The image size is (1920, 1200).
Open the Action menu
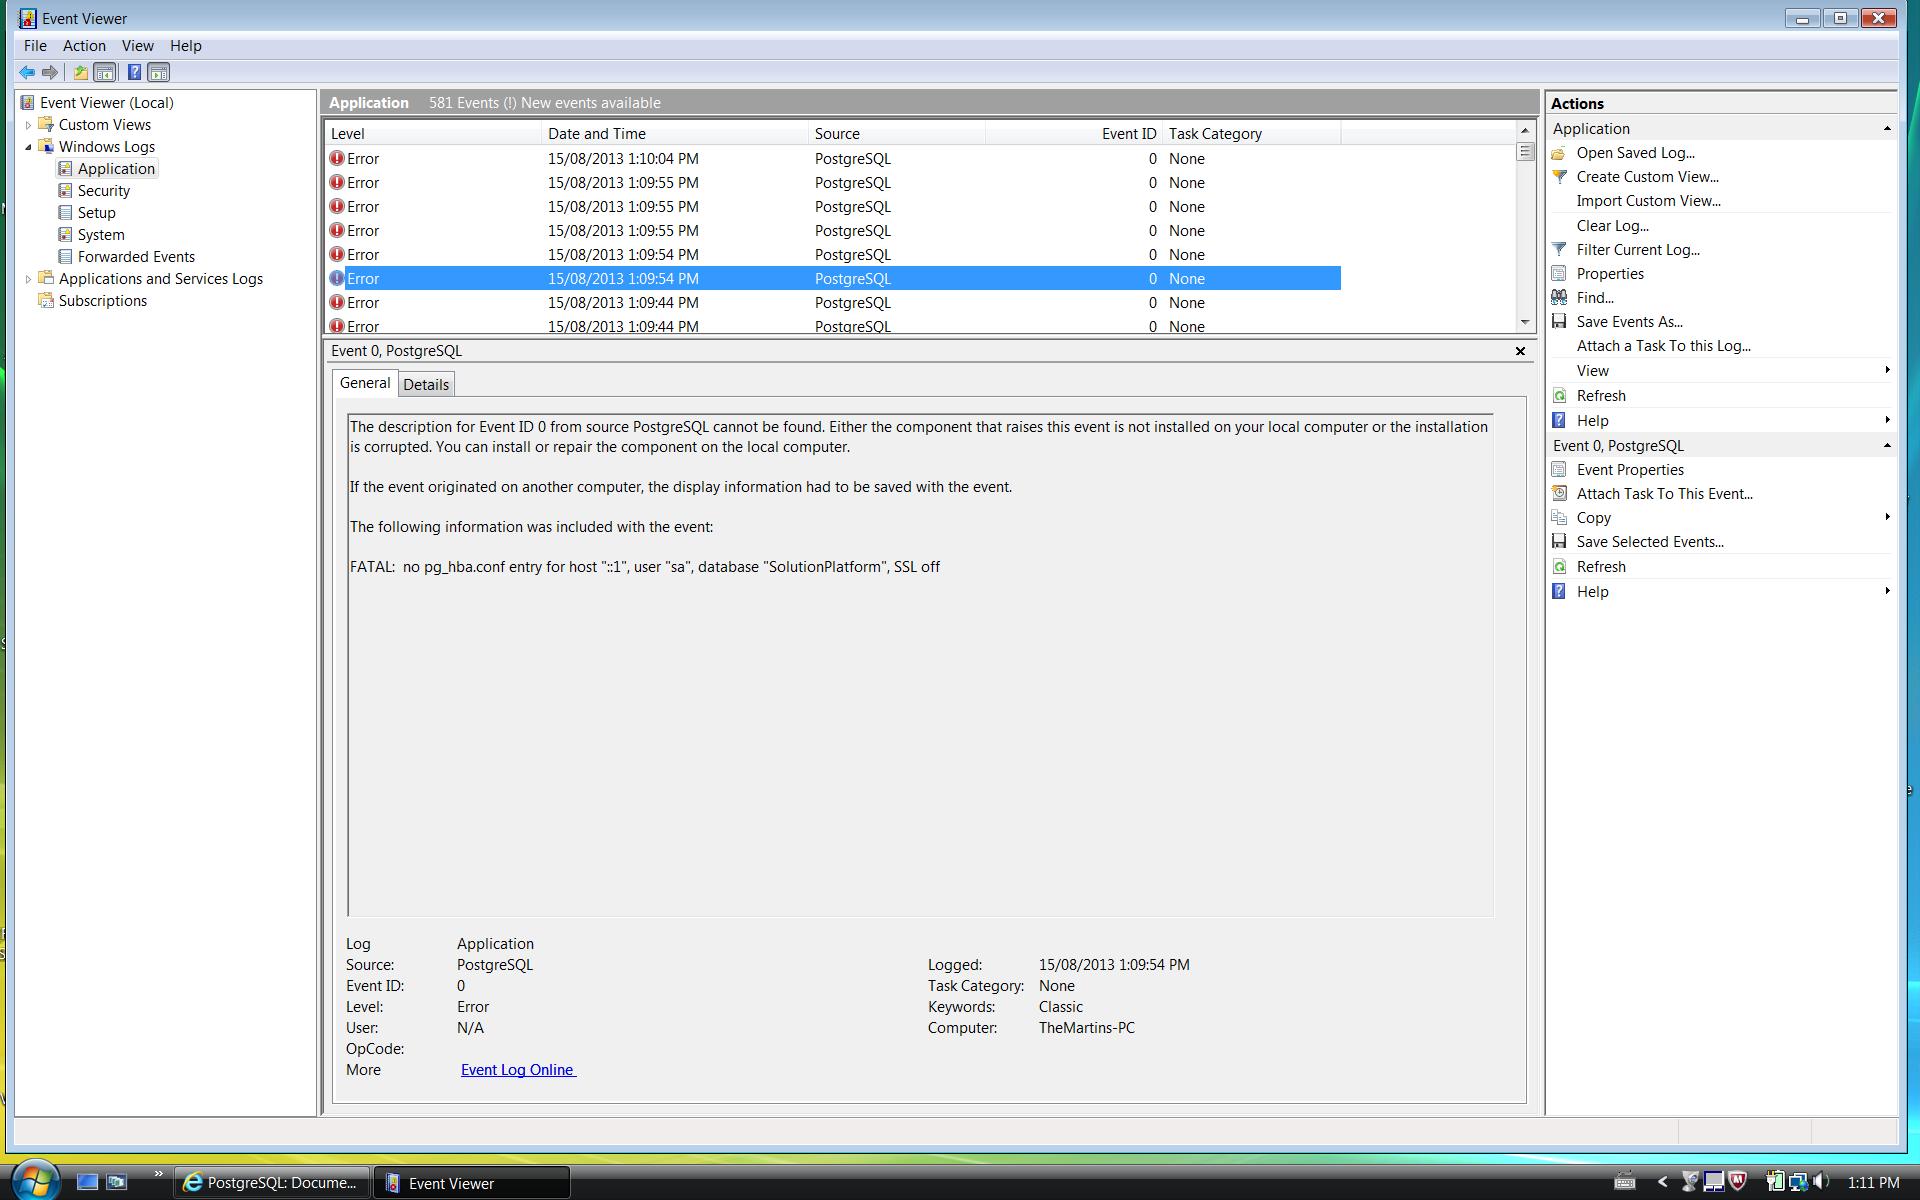pyautogui.click(x=84, y=46)
